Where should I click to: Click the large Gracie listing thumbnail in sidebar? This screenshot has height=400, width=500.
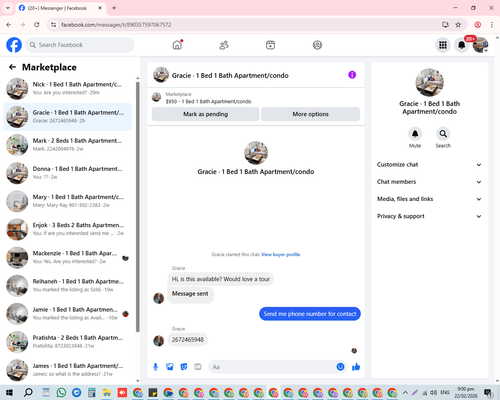429,82
